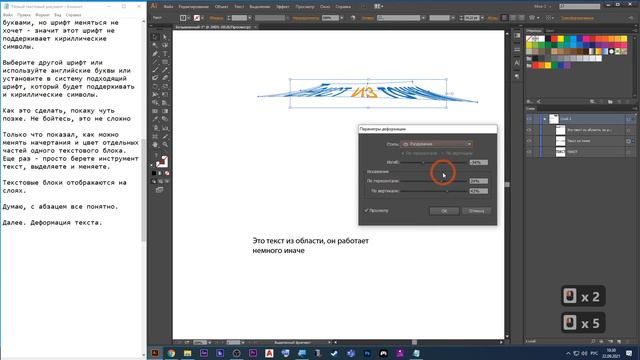Toggle visibility of Layer 1
This screenshot has height=360, width=640.
529,119
